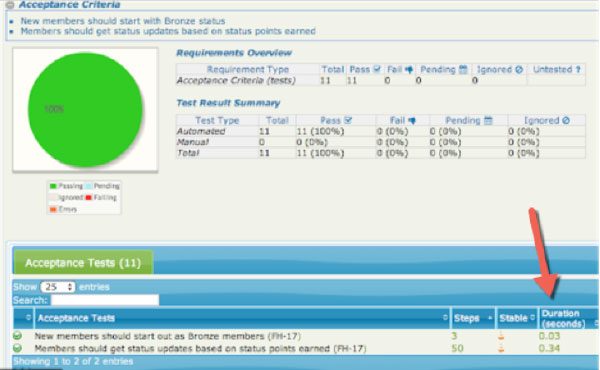Click the Pass checkmark icon in Requirements Overview

(377, 69)
